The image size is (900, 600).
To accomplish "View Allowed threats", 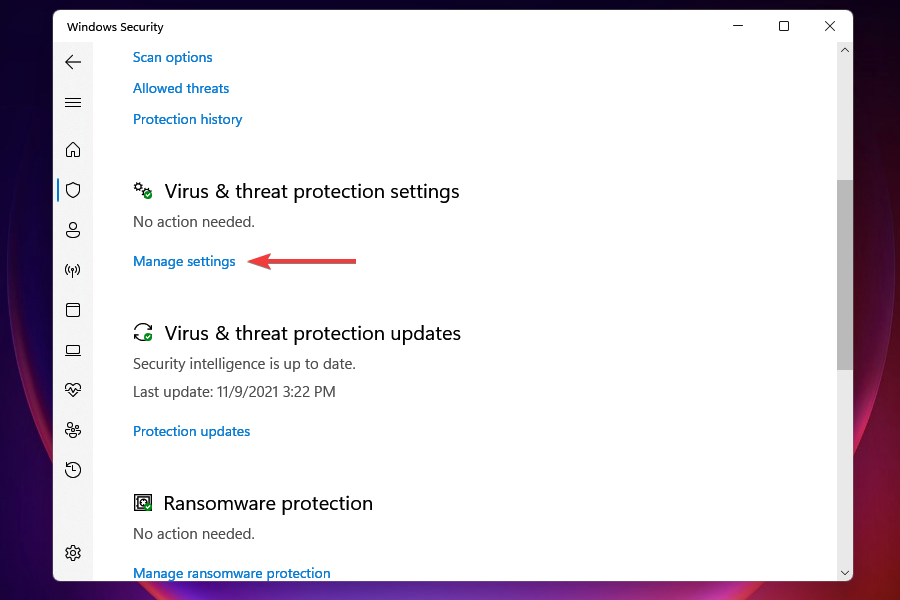I will click(181, 88).
